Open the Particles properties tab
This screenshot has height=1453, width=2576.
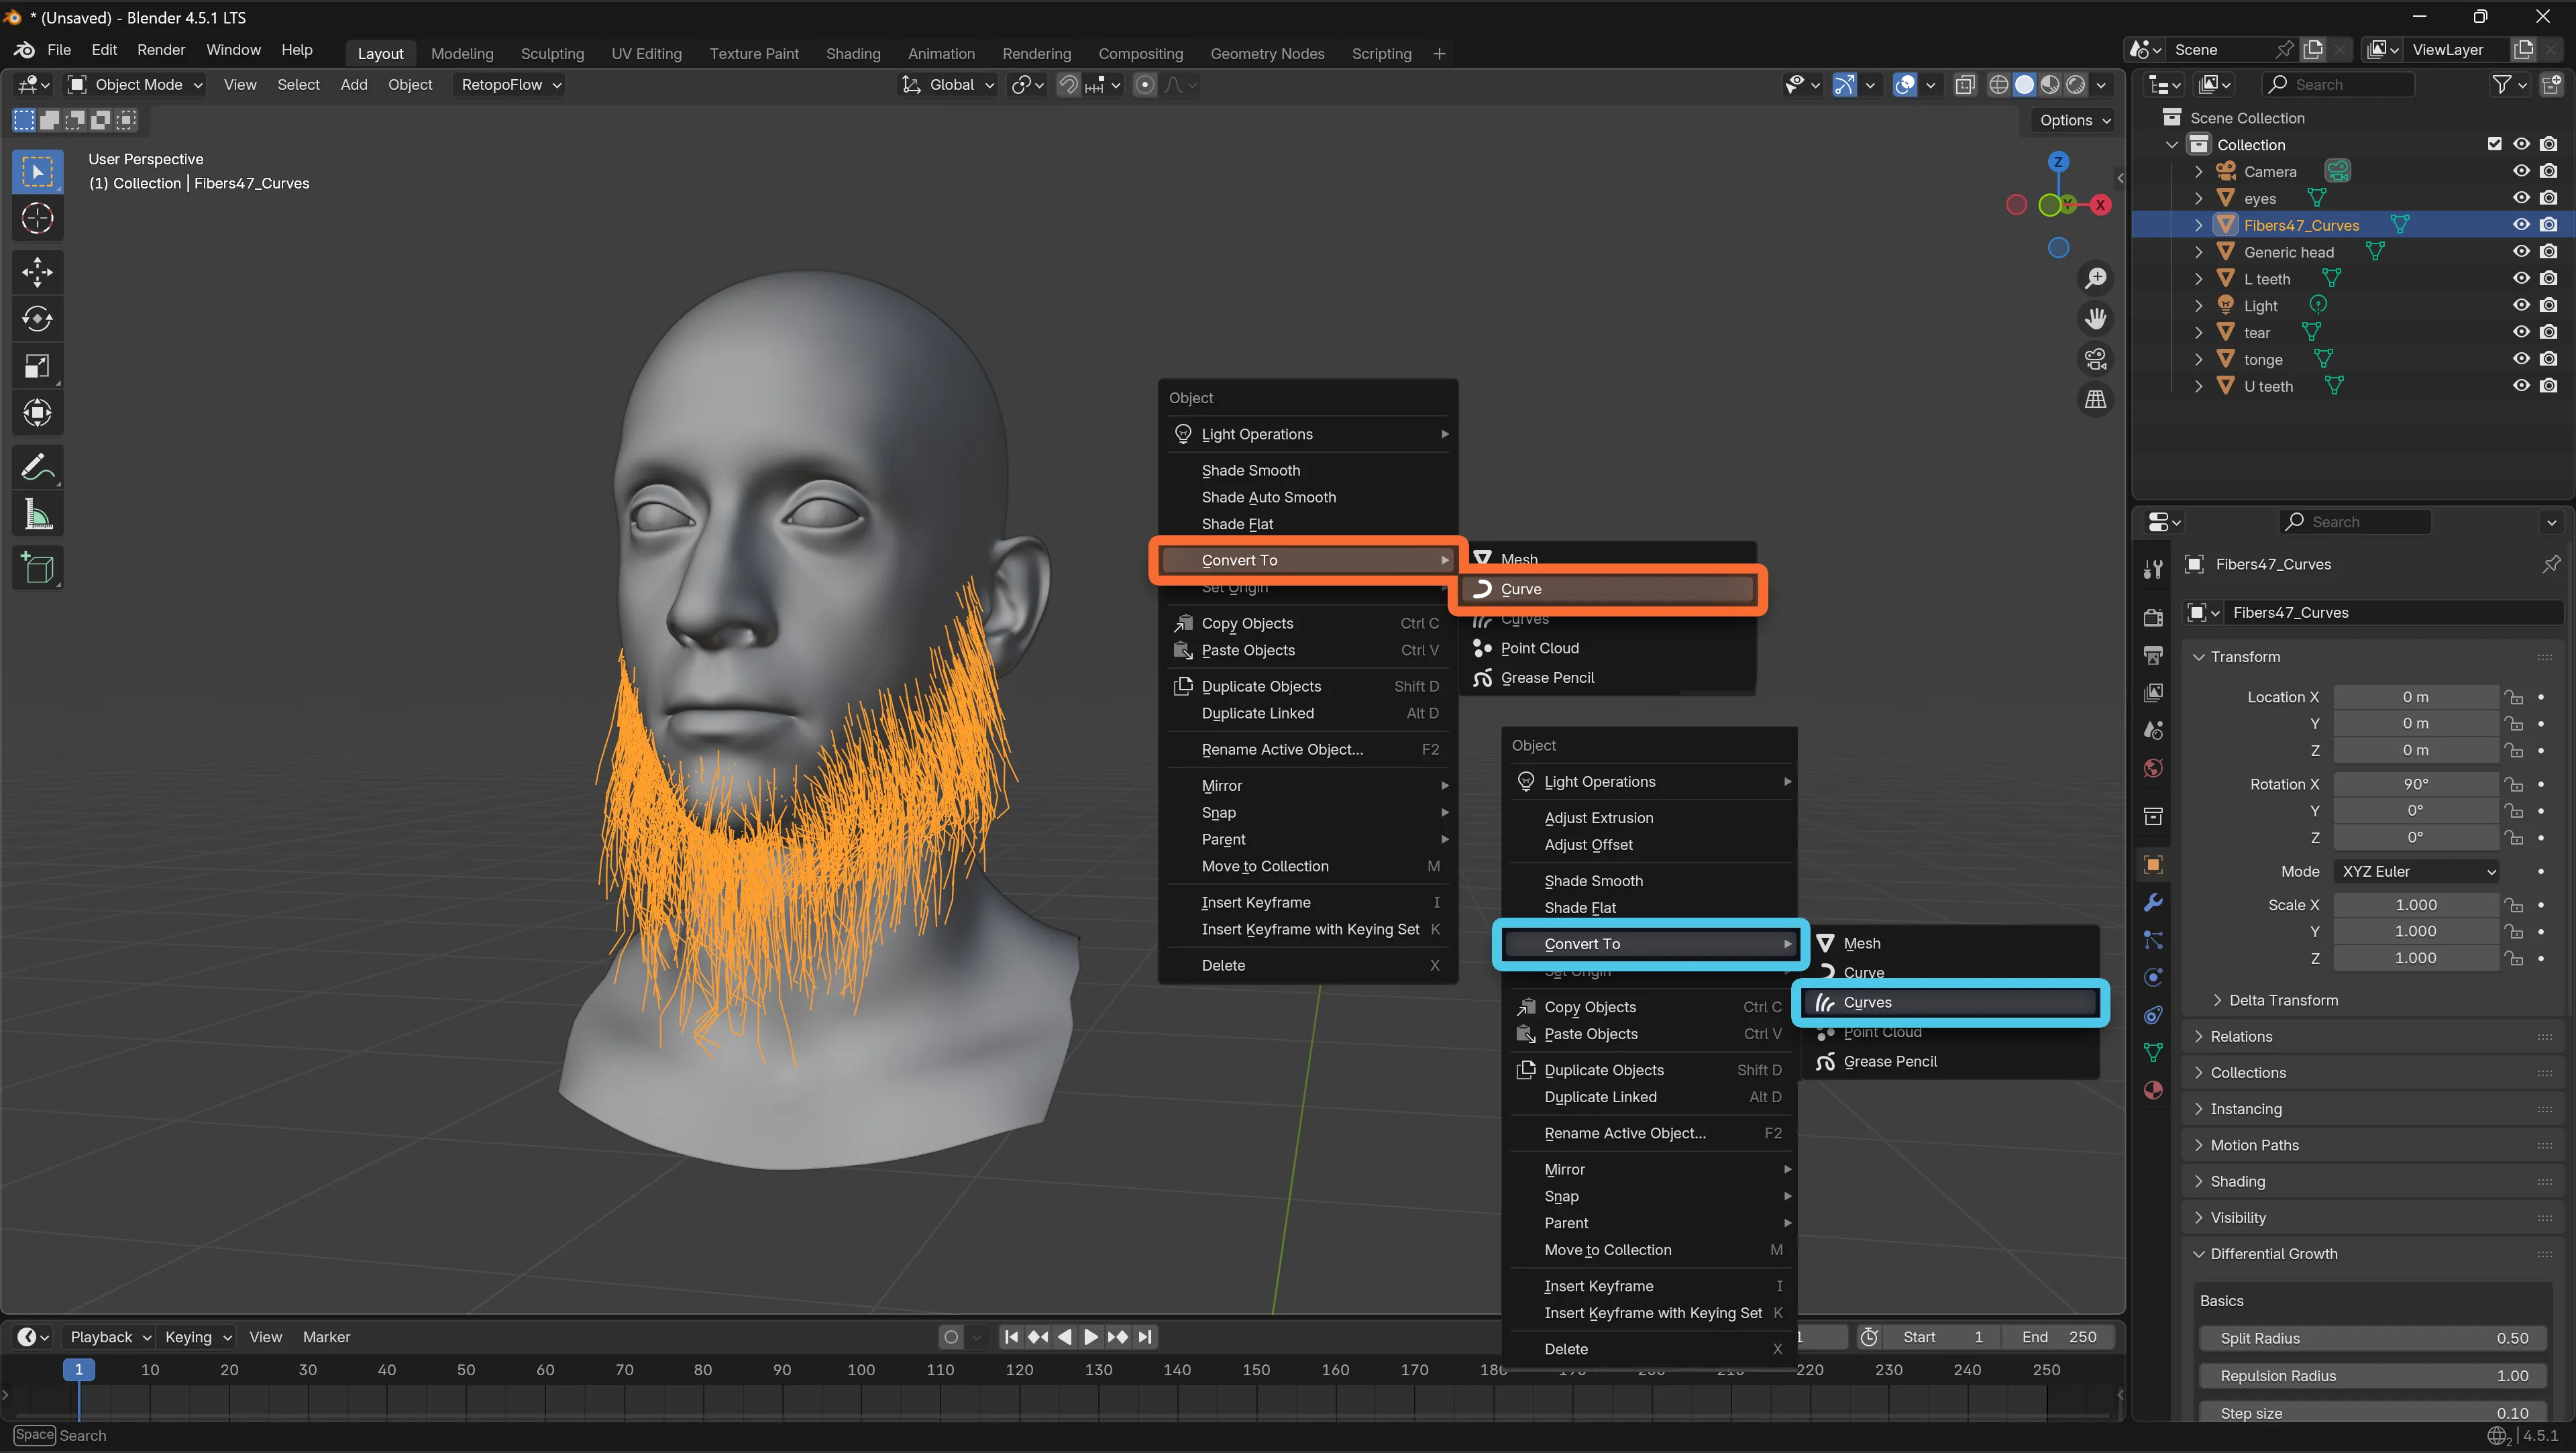[x=2153, y=940]
